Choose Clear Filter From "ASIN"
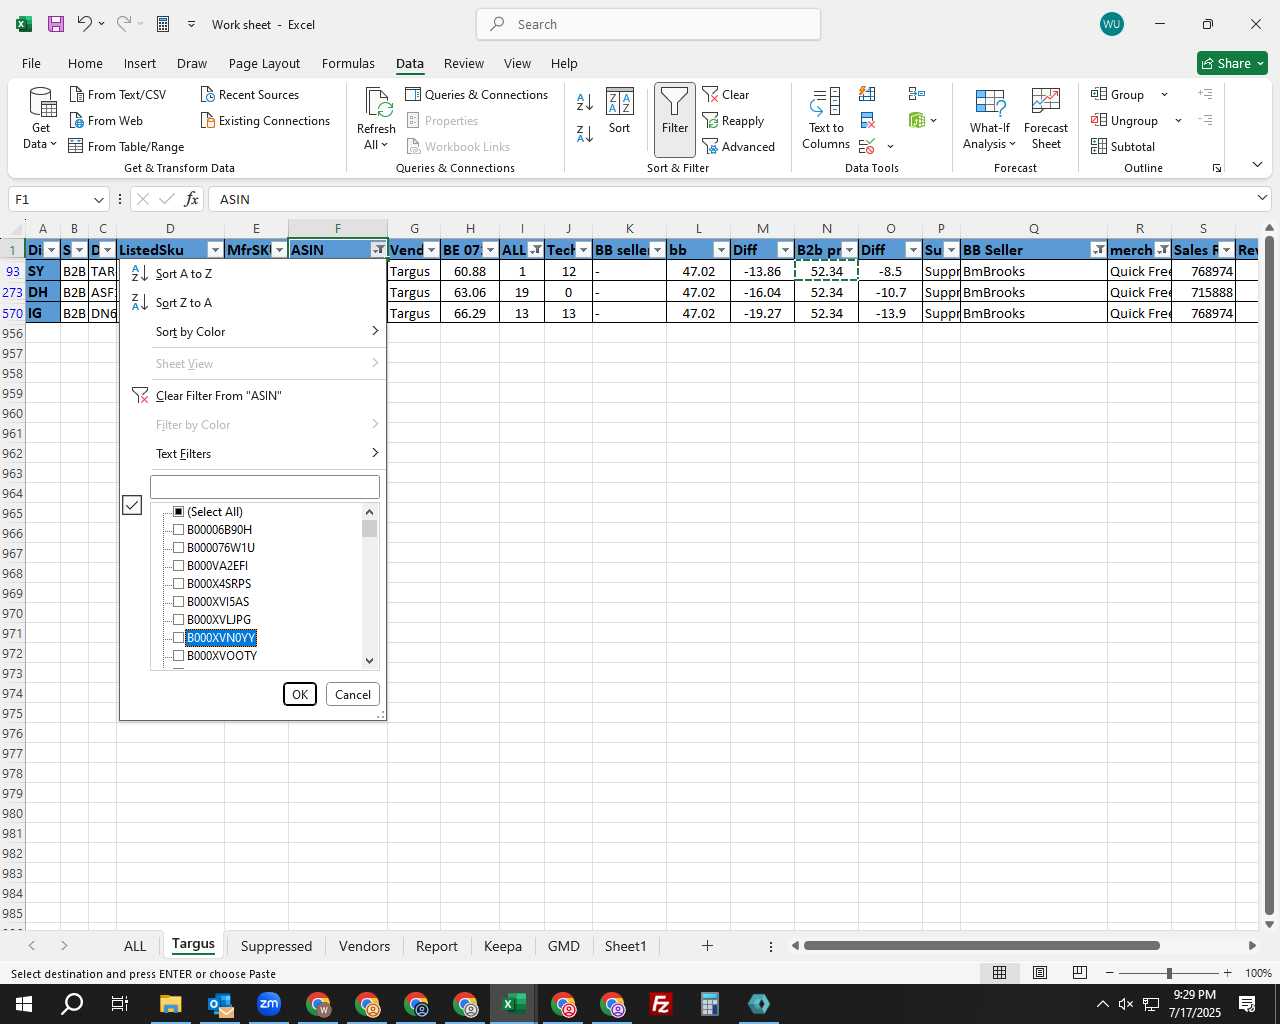This screenshot has height=1024, width=1280. tap(254, 396)
